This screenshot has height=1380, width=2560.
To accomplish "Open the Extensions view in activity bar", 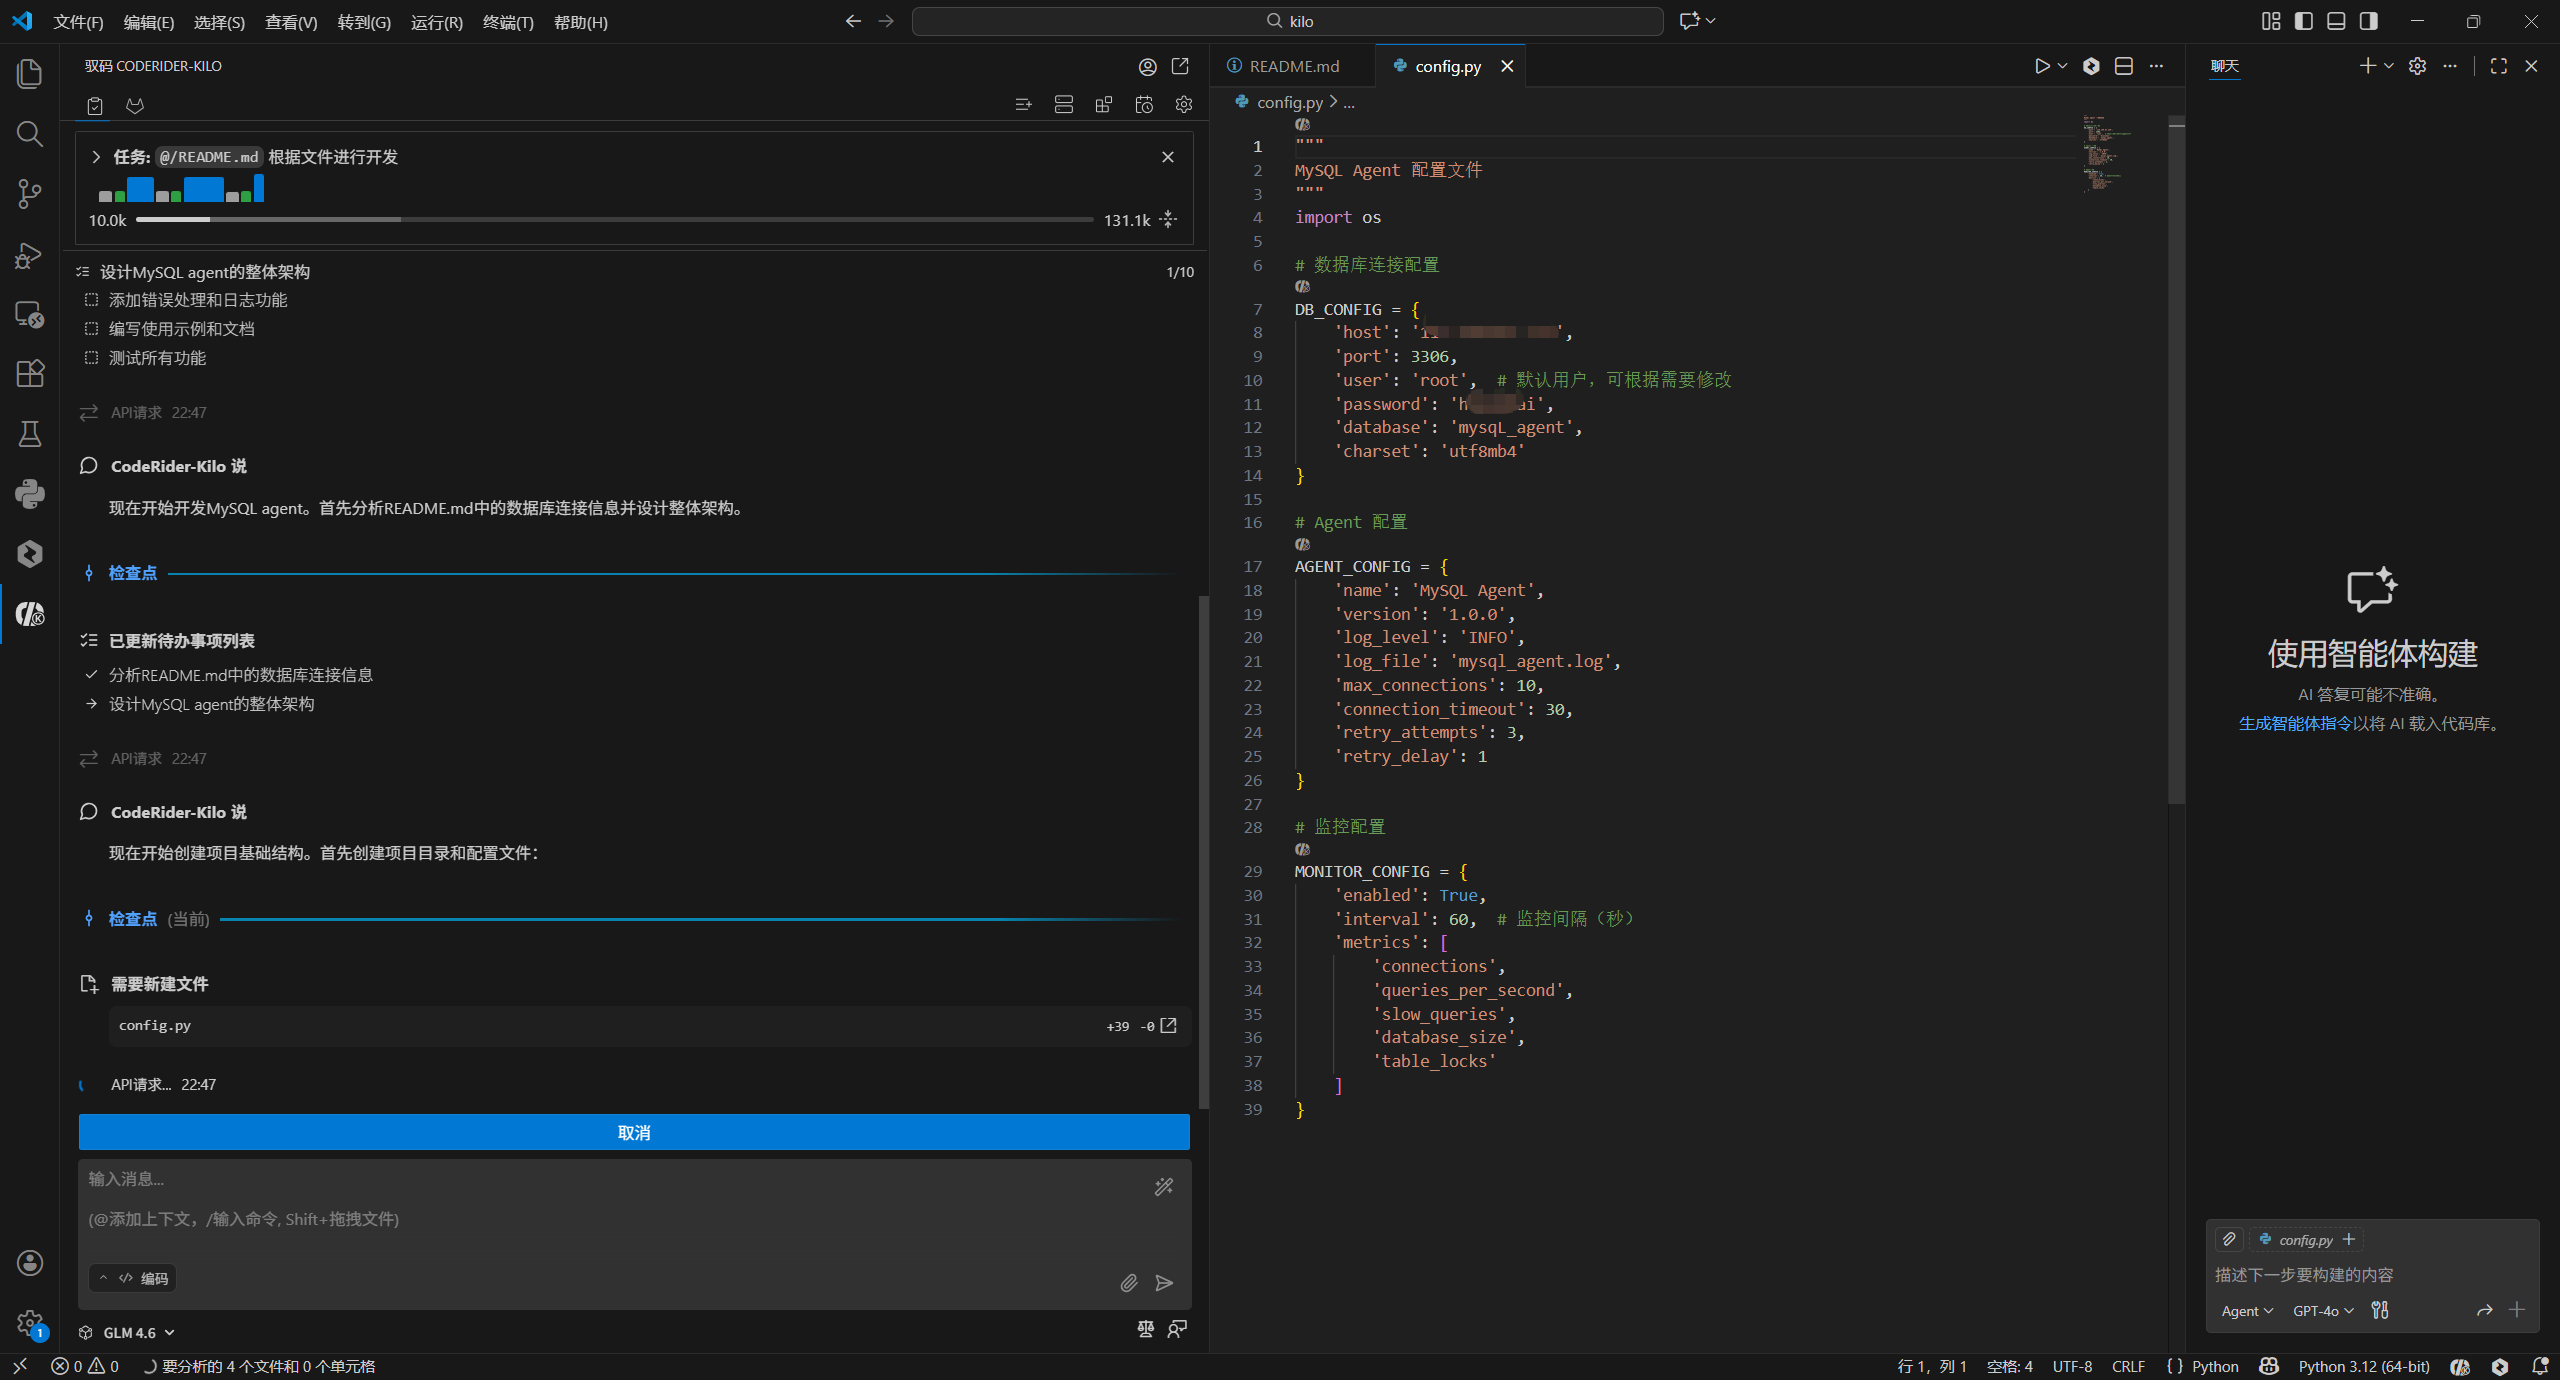I will (30, 373).
